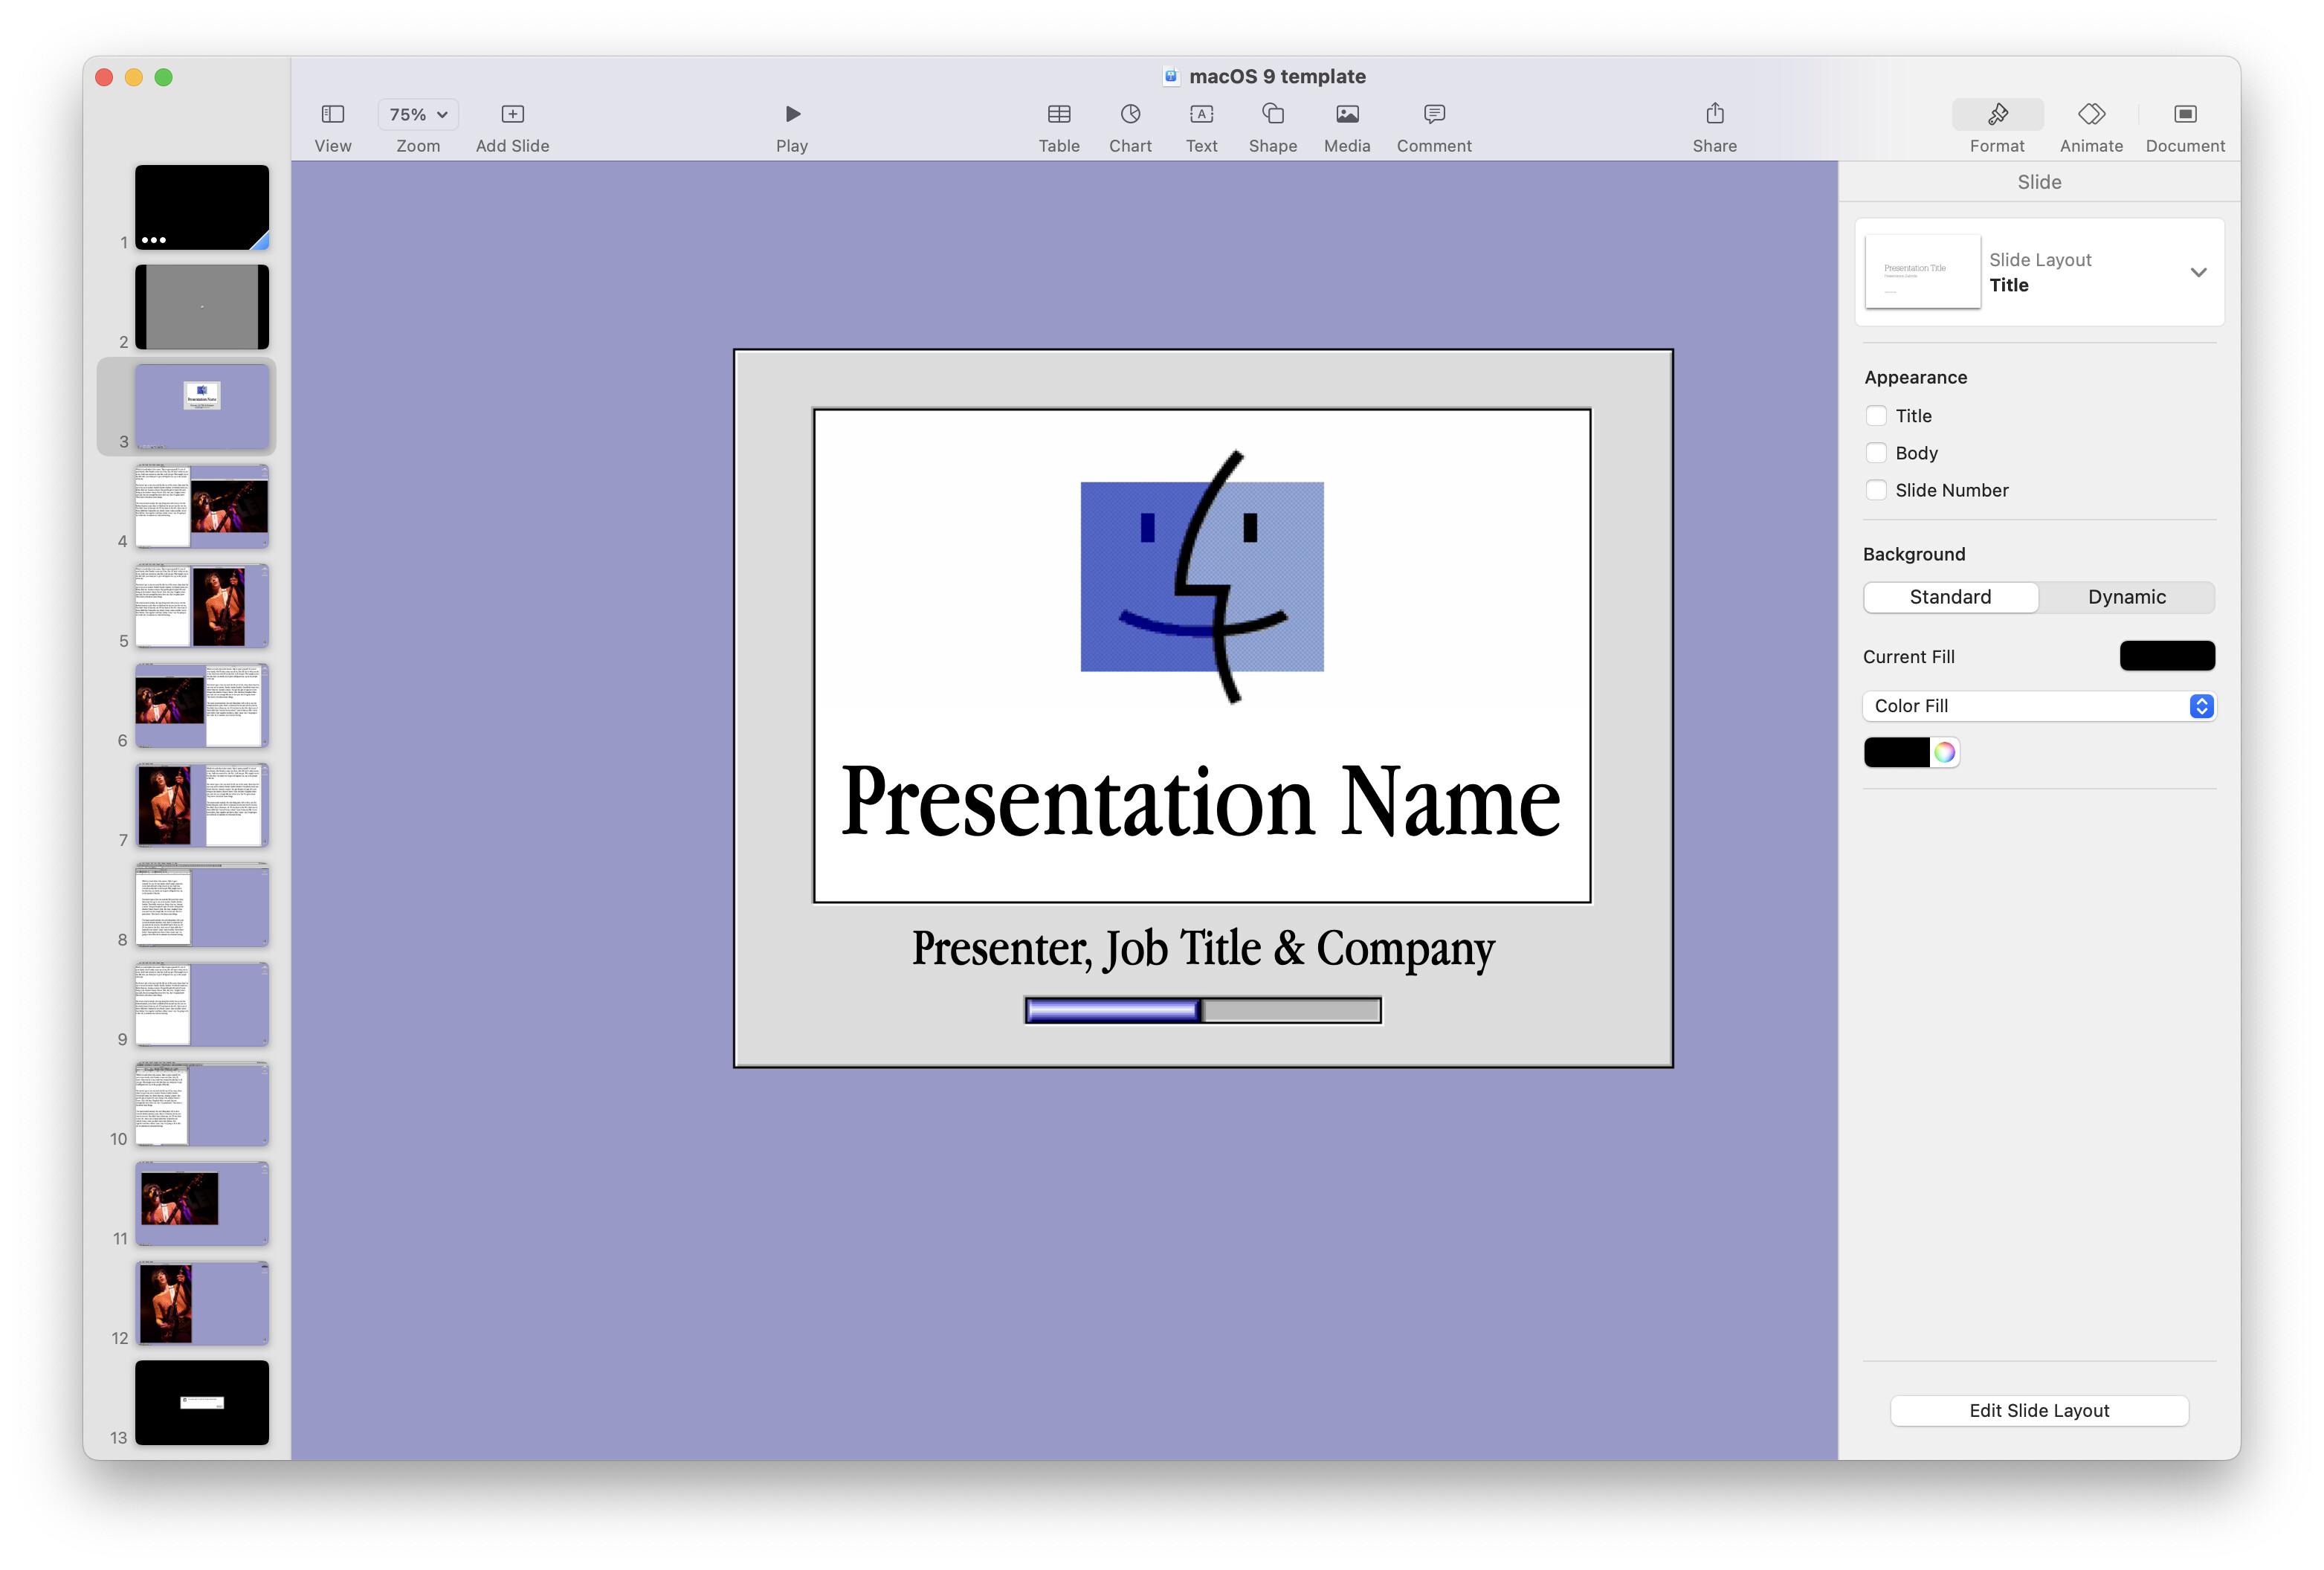The image size is (2324, 1570).
Task: Select slide 6 thumbnail
Action: click(x=202, y=705)
